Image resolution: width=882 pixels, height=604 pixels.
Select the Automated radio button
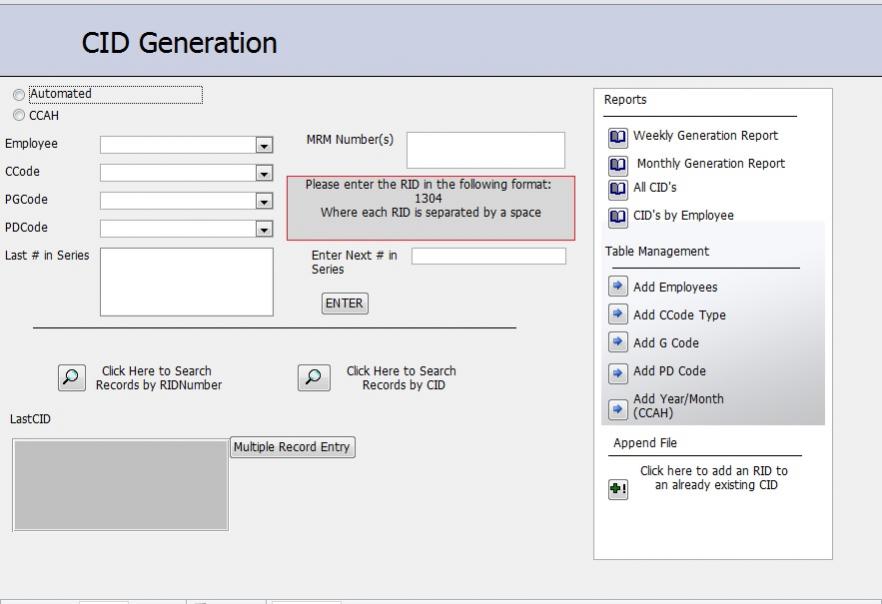coord(19,94)
